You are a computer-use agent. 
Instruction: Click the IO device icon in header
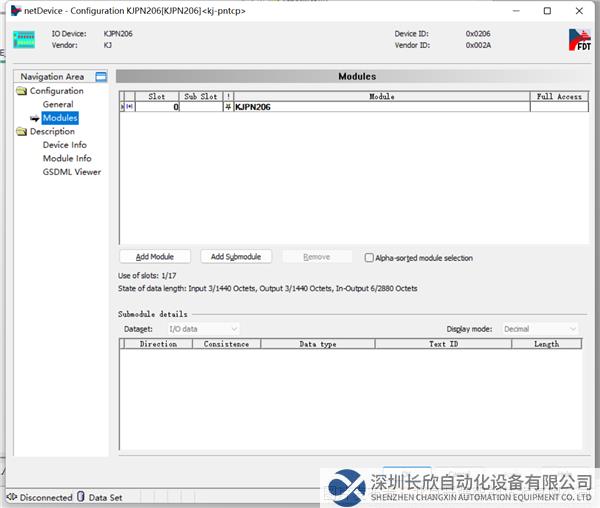tap(23, 40)
